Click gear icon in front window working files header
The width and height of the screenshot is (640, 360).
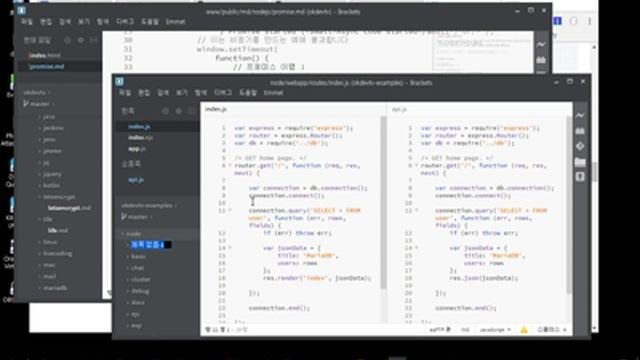click(x=178, y=111)
